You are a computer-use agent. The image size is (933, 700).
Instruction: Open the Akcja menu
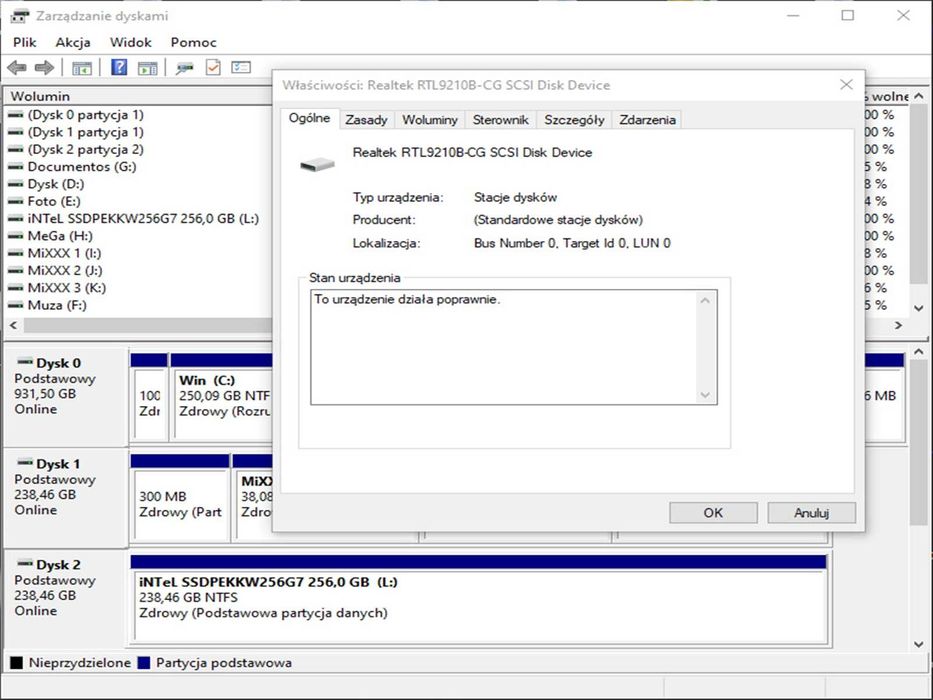pyautogui.click(x=73, y=42)
